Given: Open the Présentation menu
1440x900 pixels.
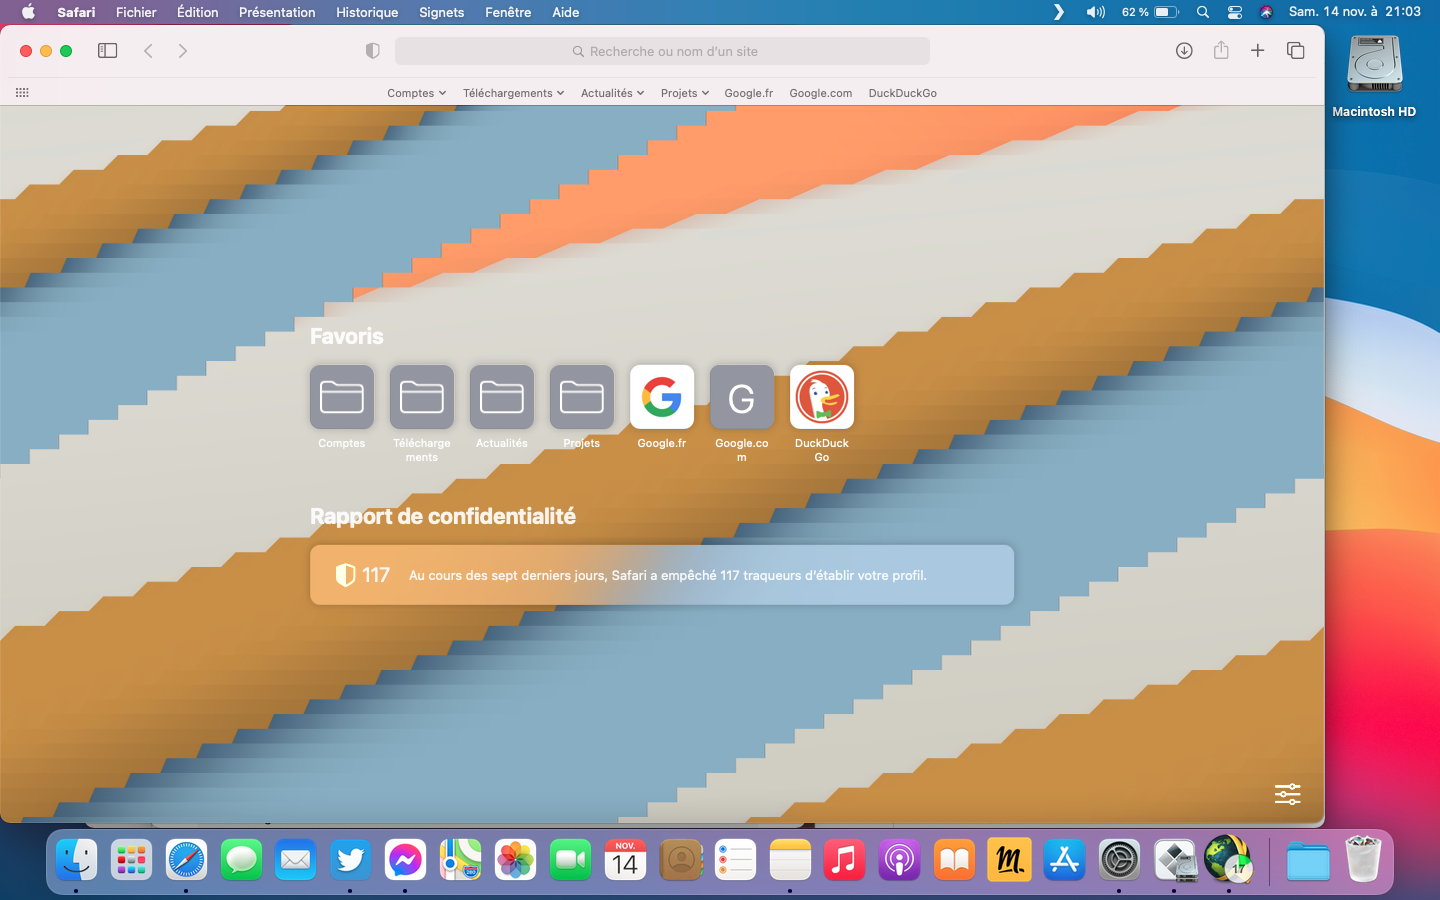Looking at the screenshot, I should click(x=277, y=12).
